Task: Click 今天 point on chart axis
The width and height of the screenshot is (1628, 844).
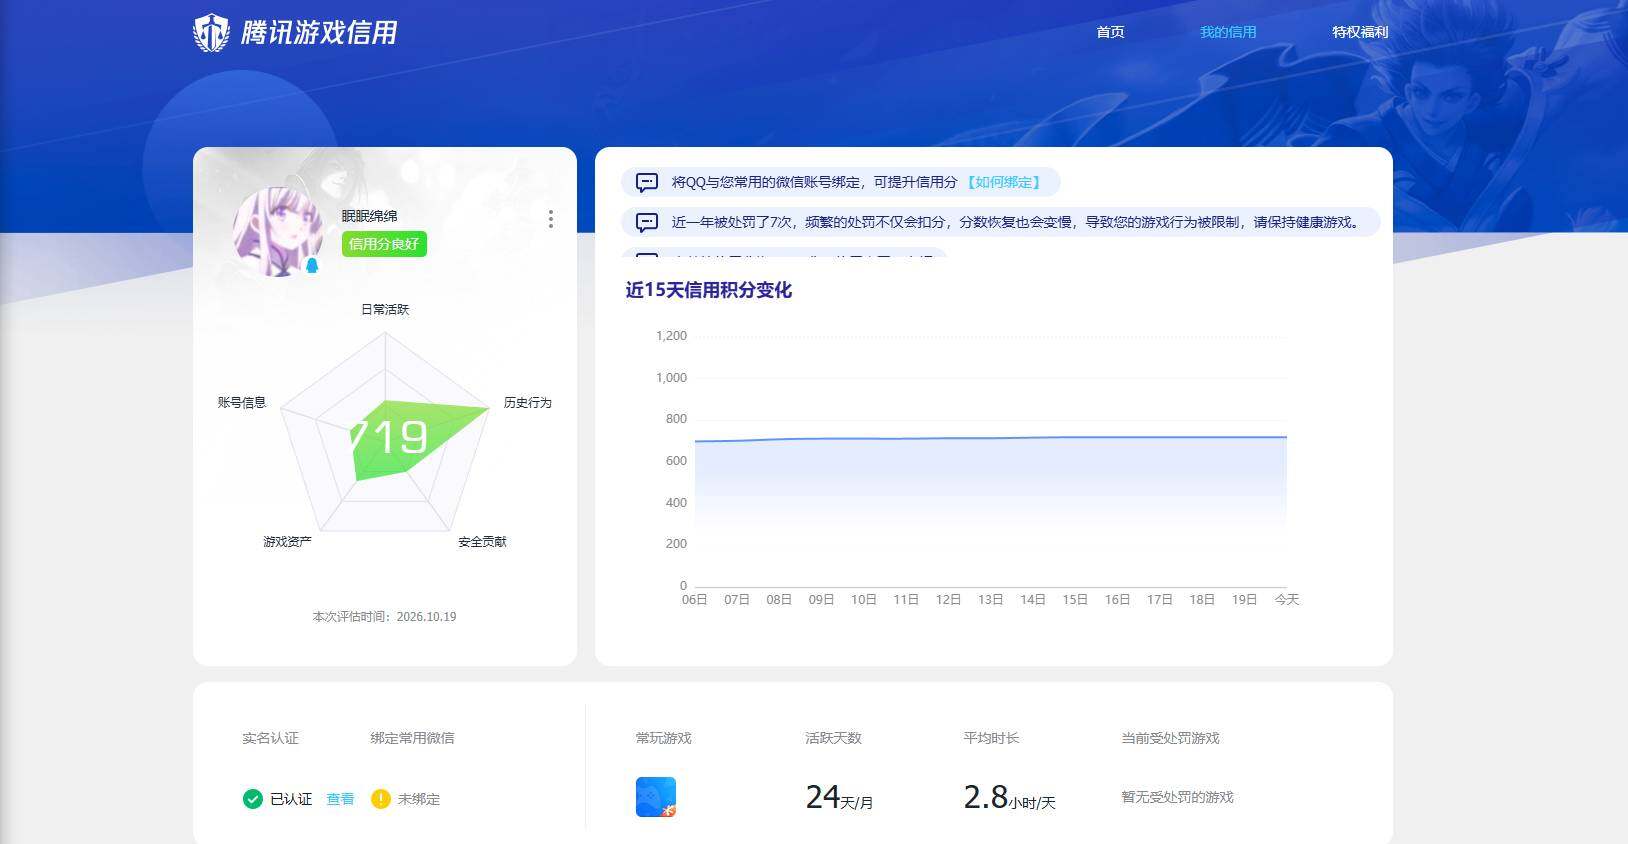Action: click(1287, 599)
